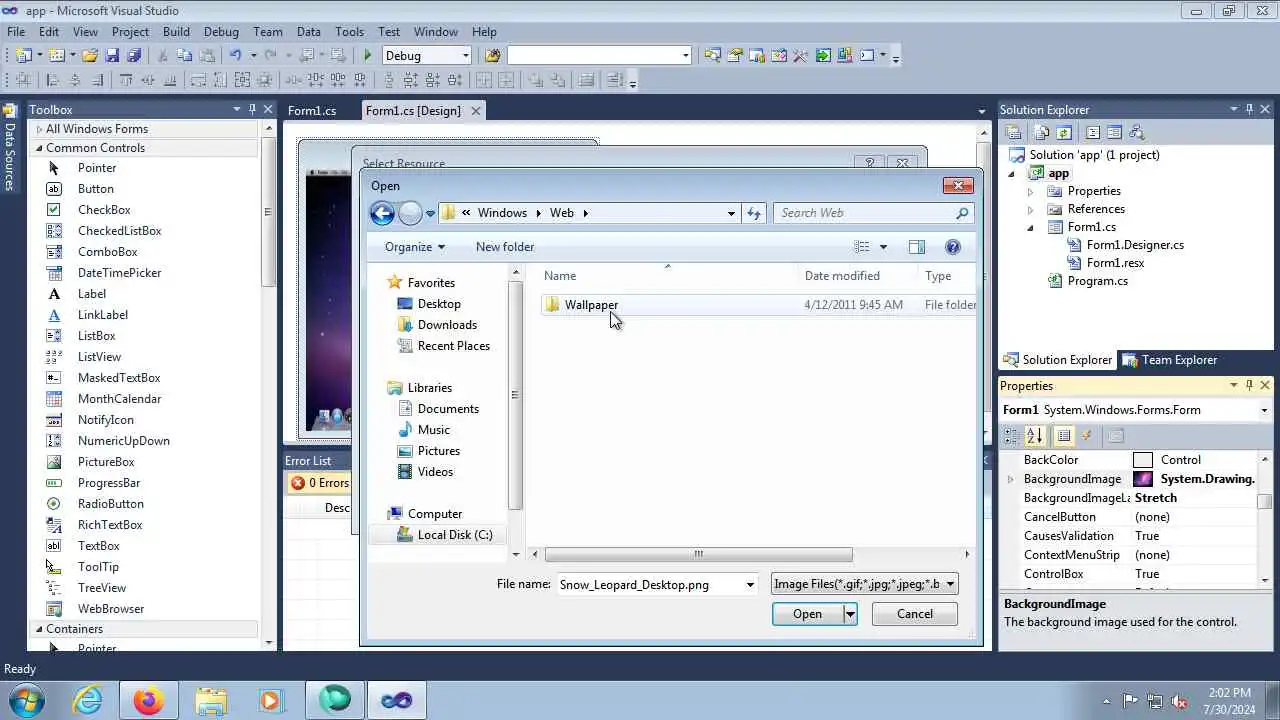Click the horizontal scrollbar in file list
This screenshot has height=720, width=1280.
(x=698, y=554)
